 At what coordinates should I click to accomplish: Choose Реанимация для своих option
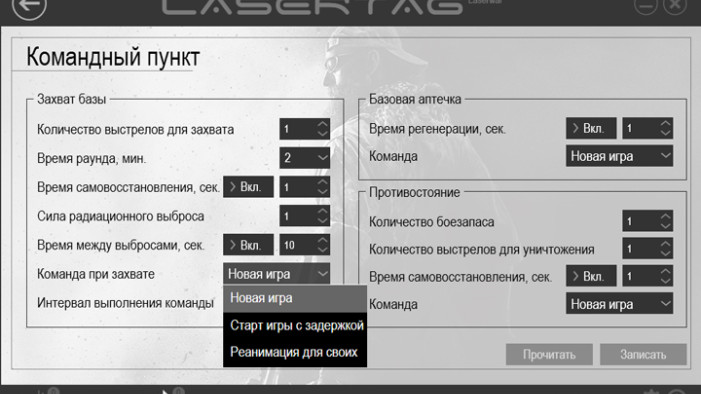coord(295,352)
